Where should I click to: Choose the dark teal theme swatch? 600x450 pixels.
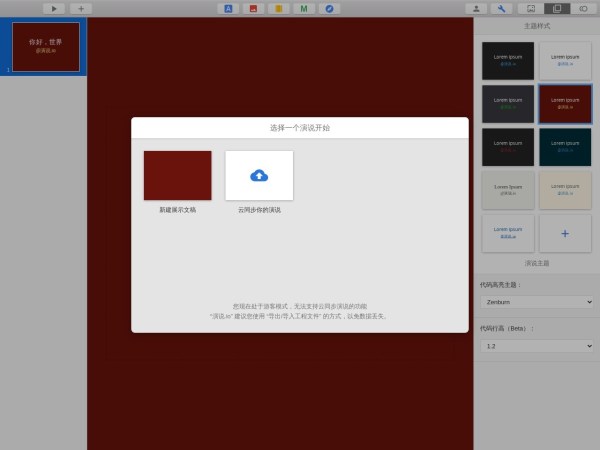pyautogui.click(x=565, y=147)
